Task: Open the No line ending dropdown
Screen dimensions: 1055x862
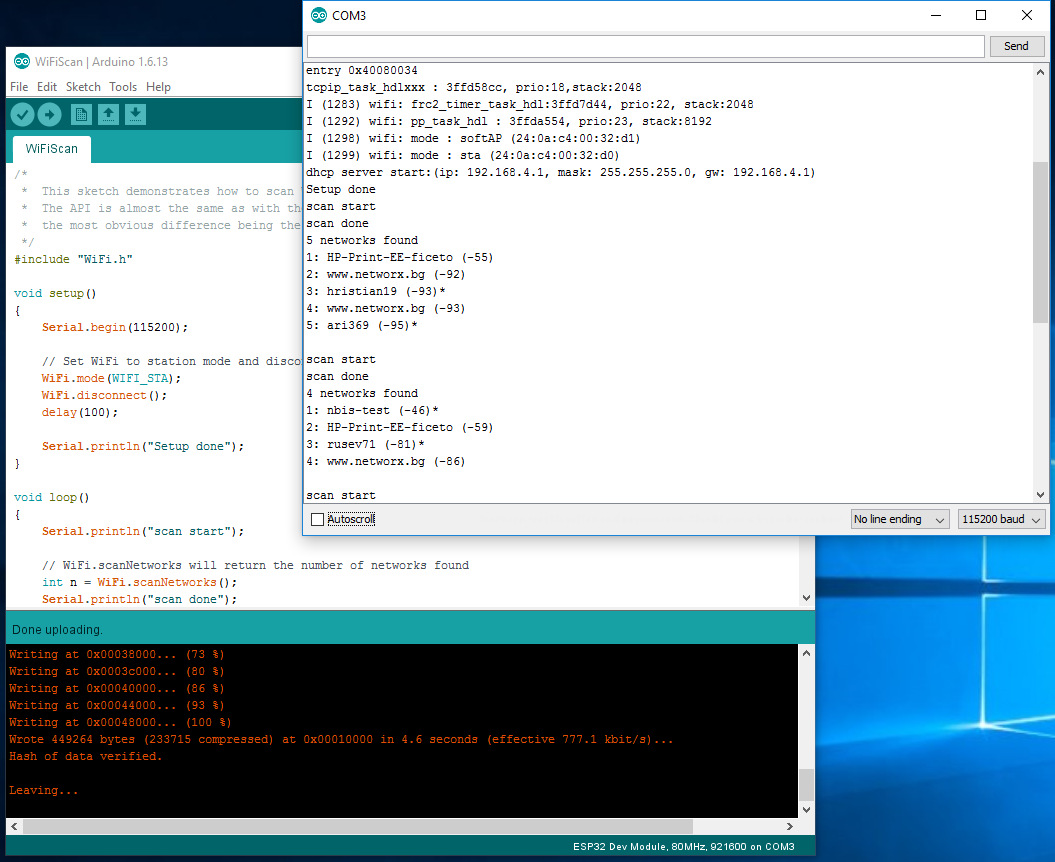Action: [x=899, y=518]
